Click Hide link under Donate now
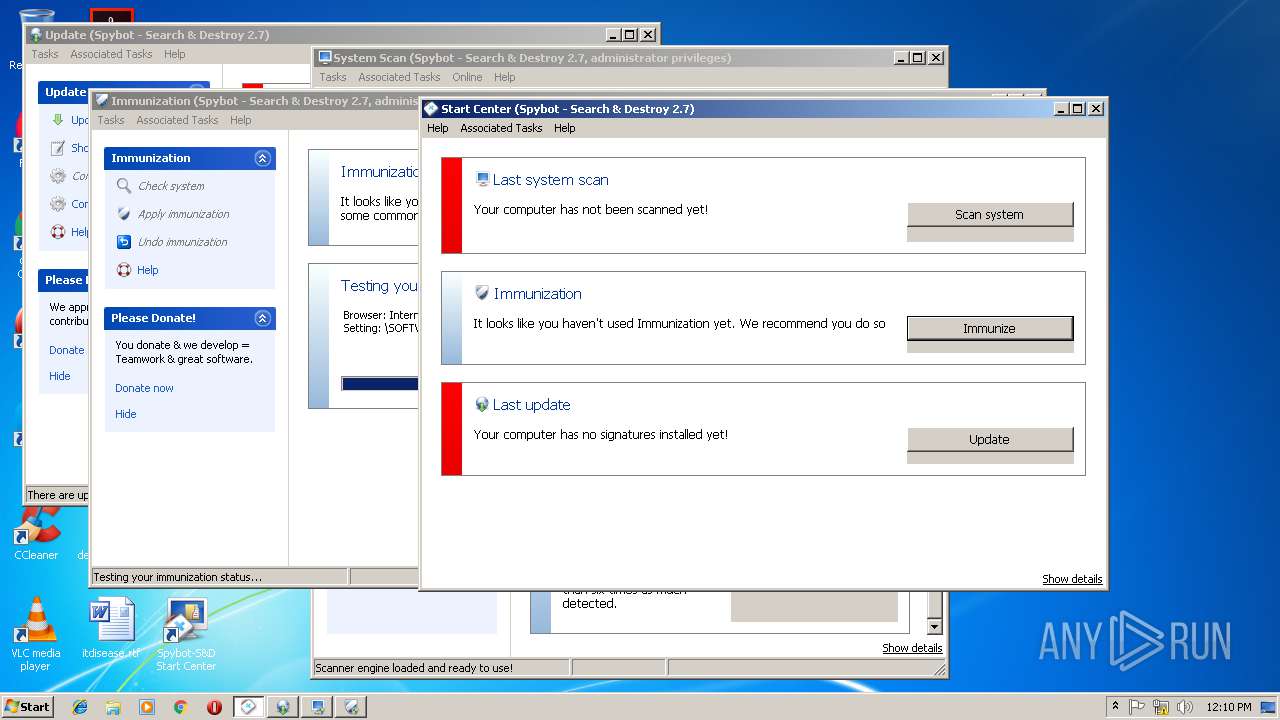The height and width of the screenshot is (720, 1280). point(125,414)
